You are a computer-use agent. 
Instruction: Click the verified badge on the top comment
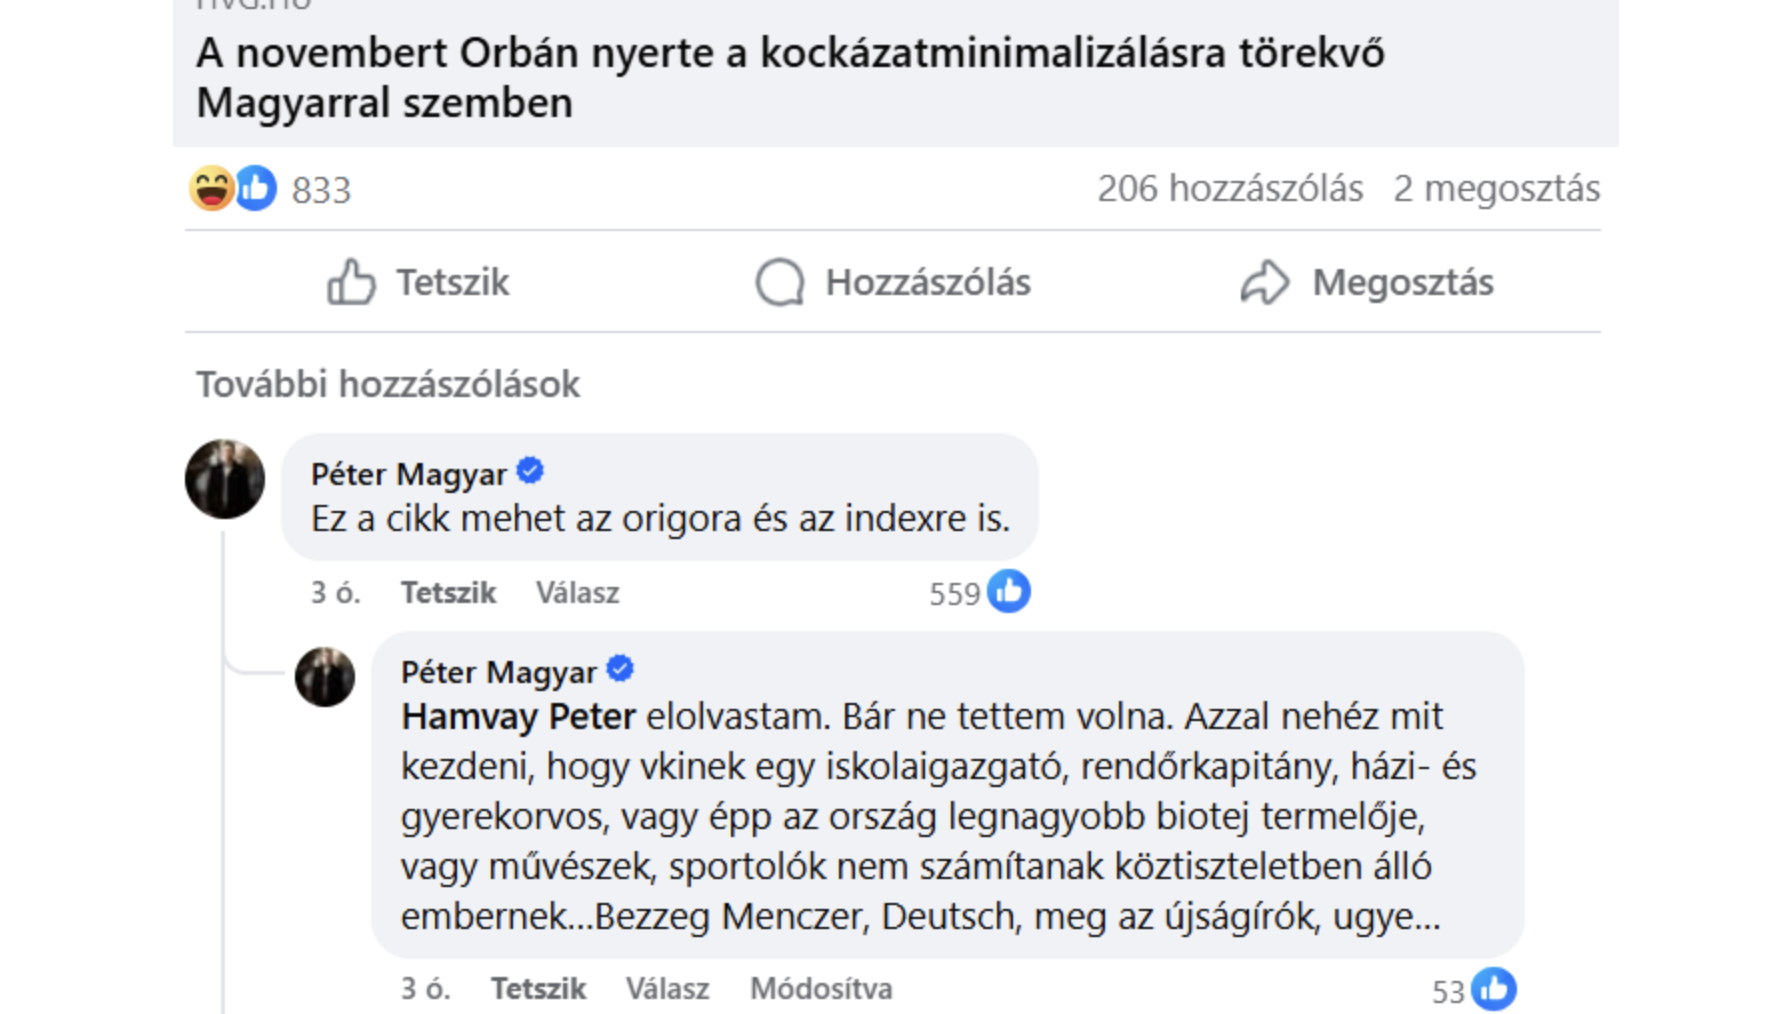pos(530,471)
